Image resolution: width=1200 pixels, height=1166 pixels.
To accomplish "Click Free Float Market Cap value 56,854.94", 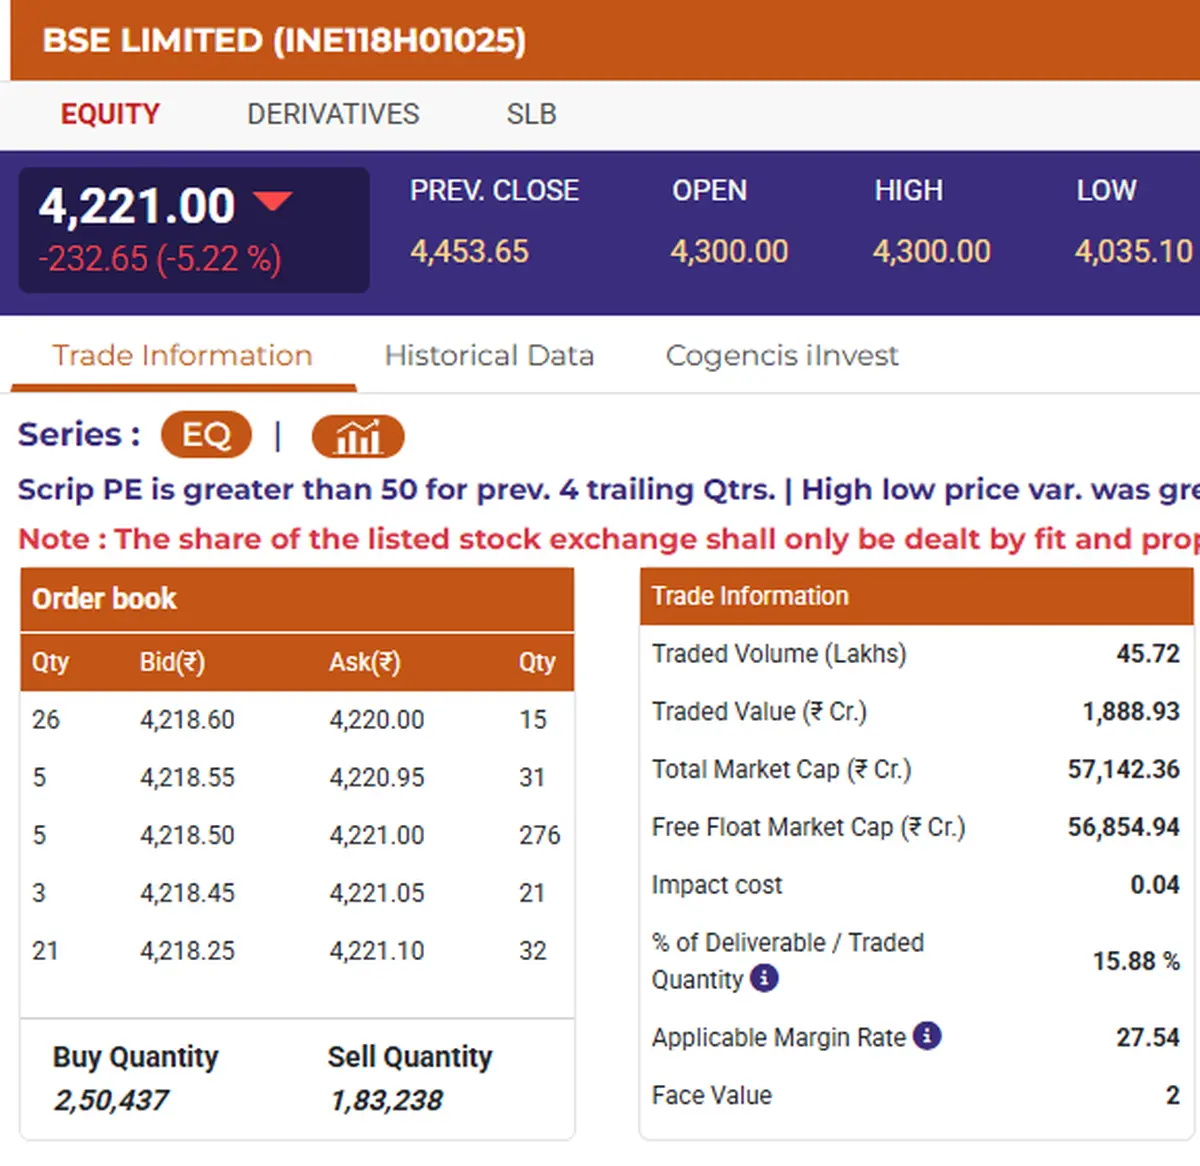I will (1124, 827).
